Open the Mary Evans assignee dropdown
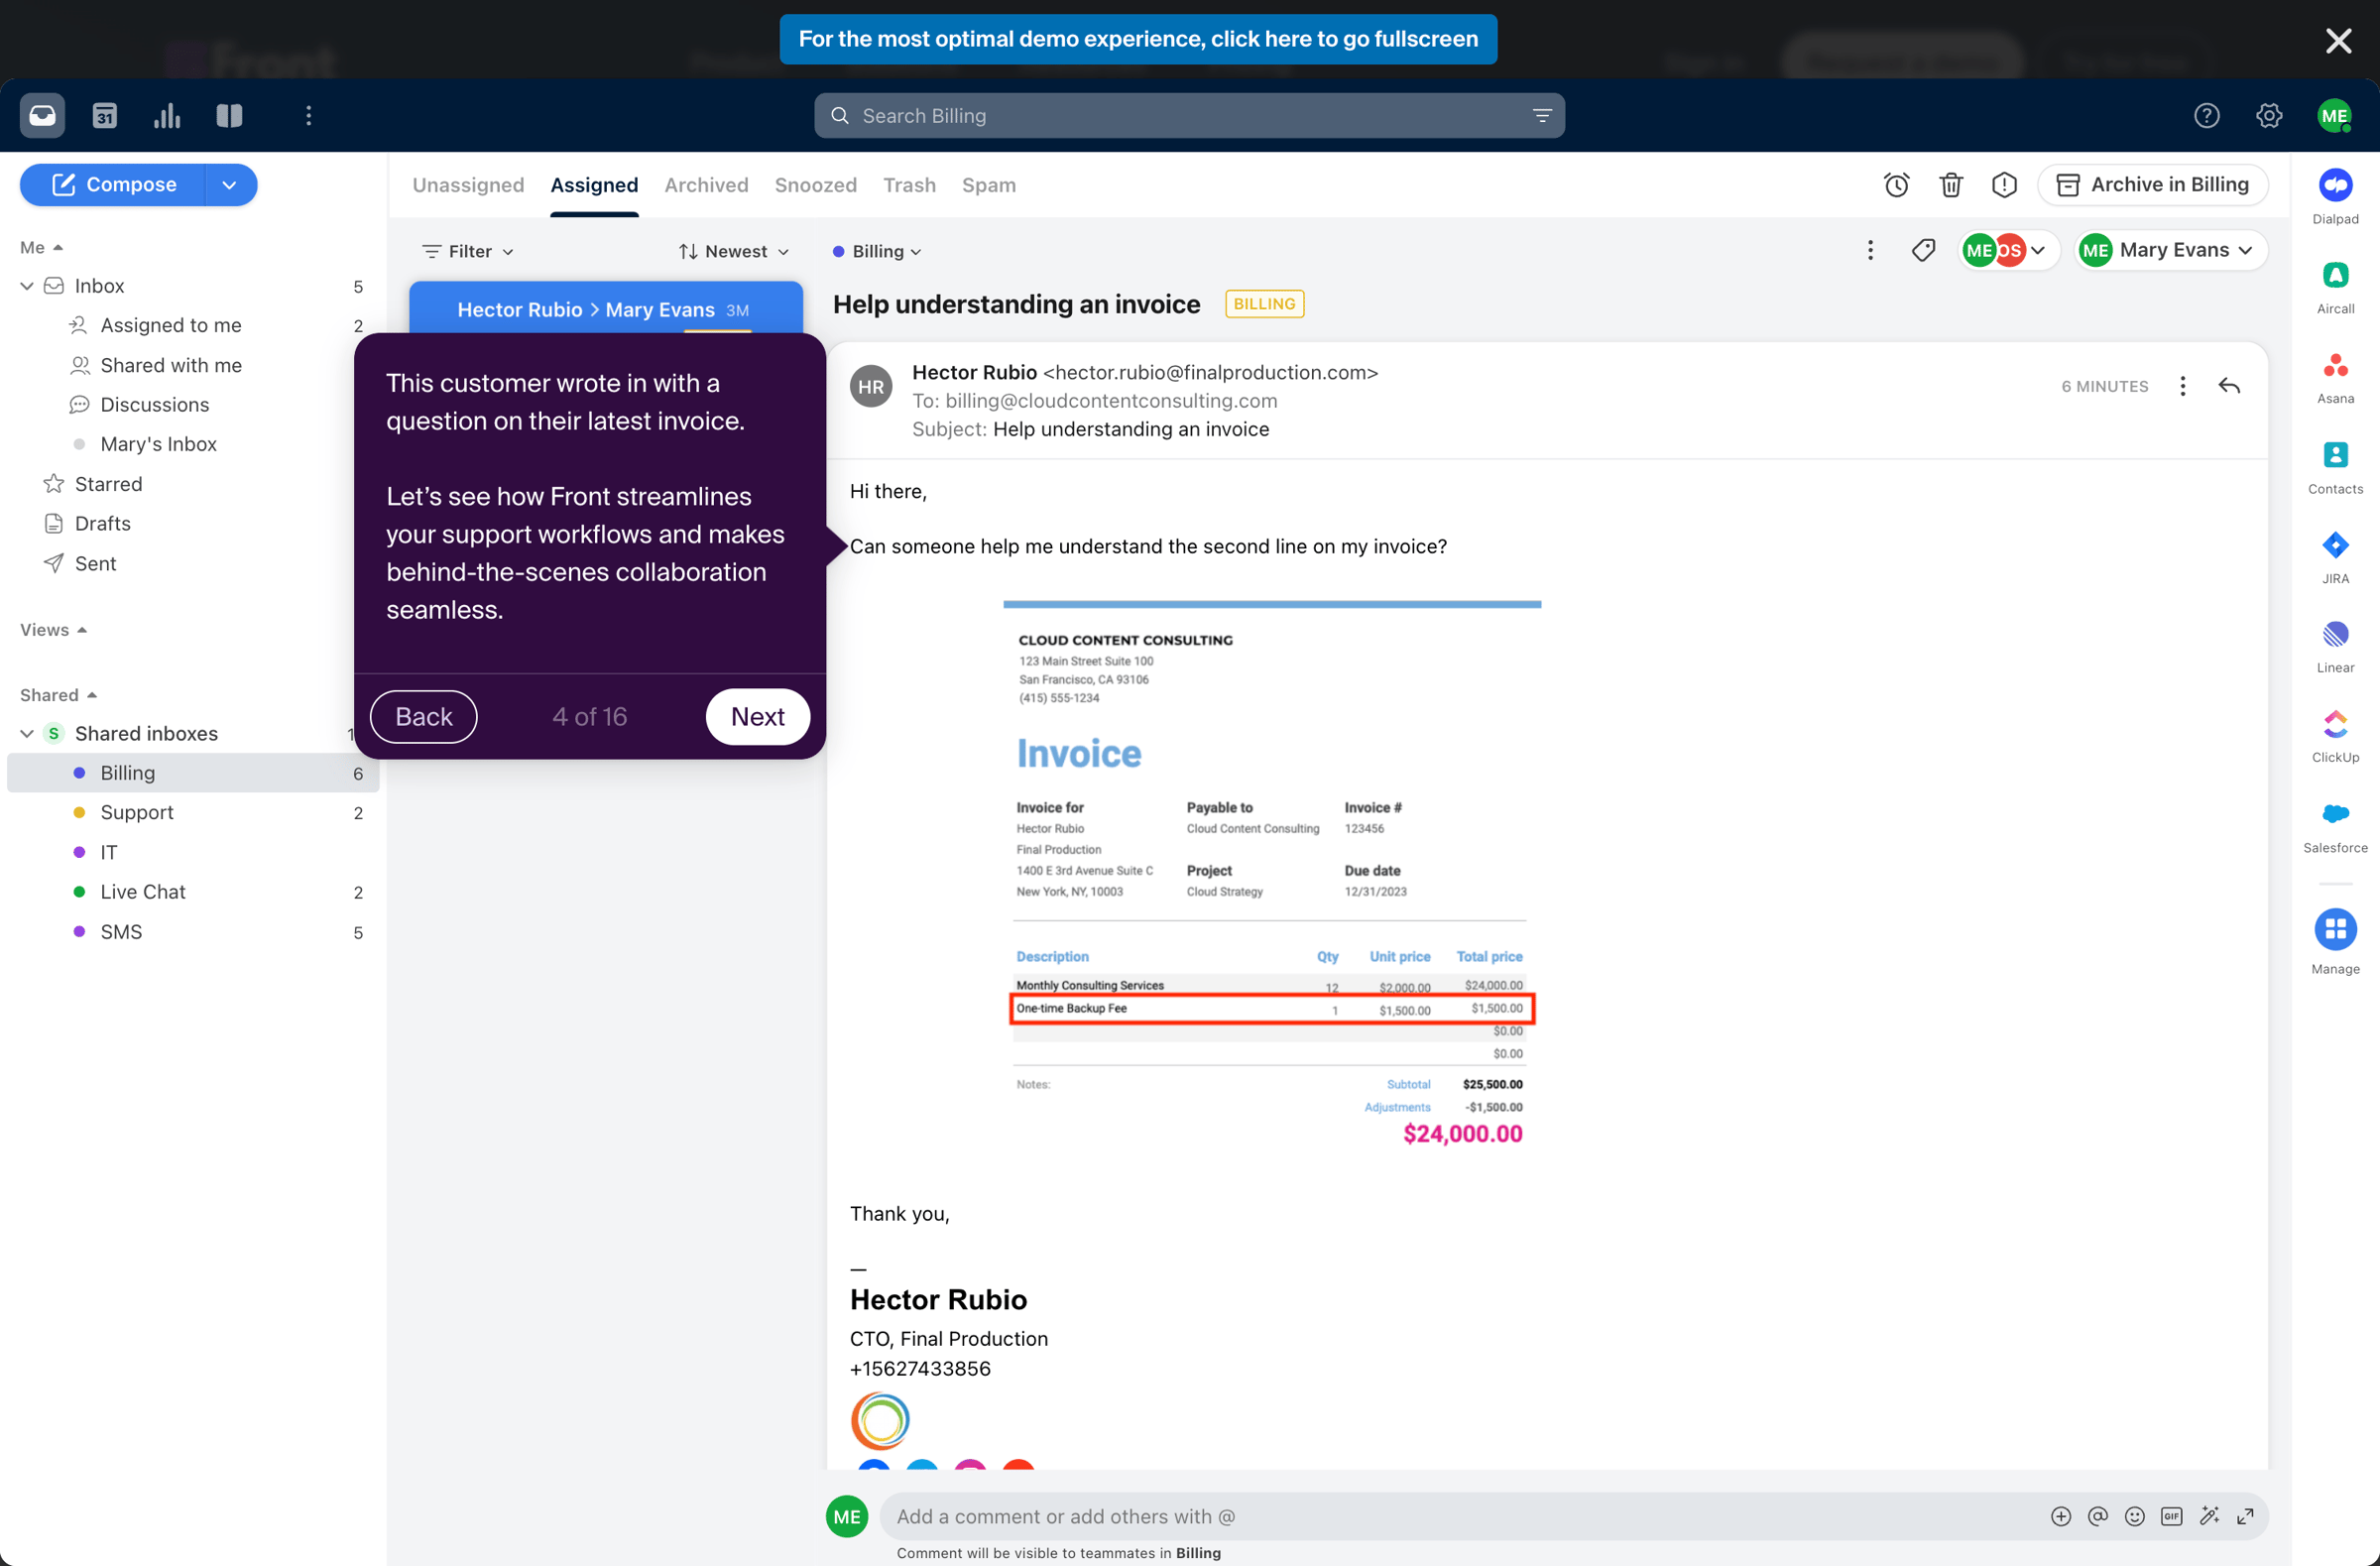 point(2169,250)
